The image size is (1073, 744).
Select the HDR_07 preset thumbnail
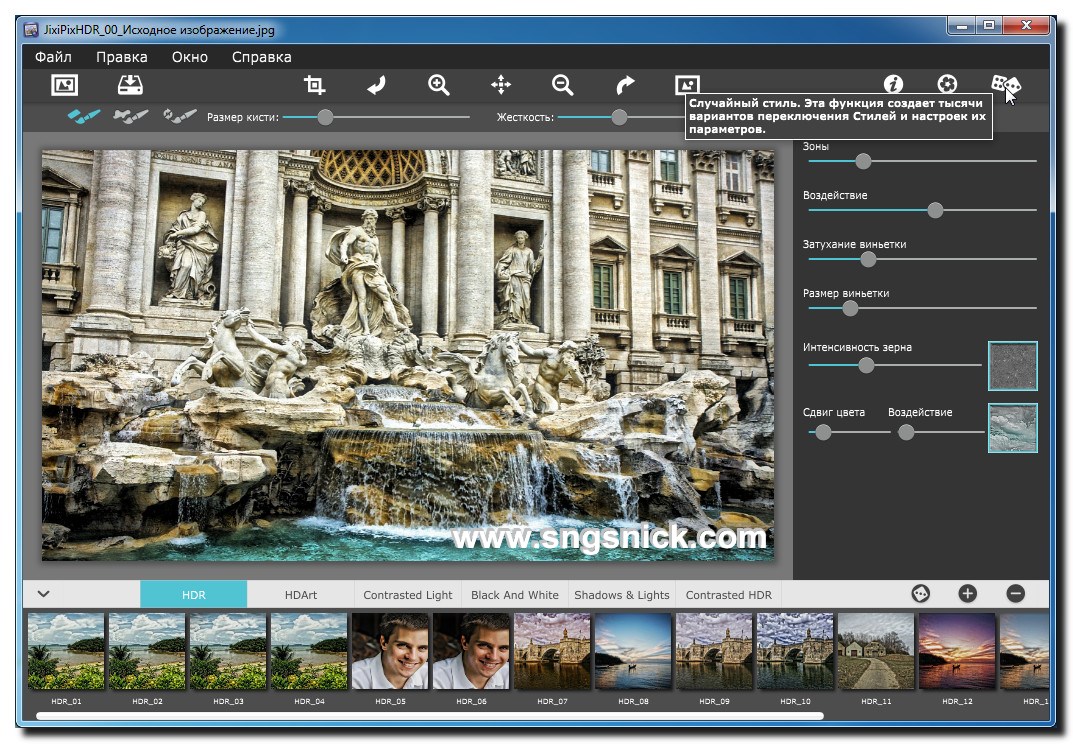[552, 651]
